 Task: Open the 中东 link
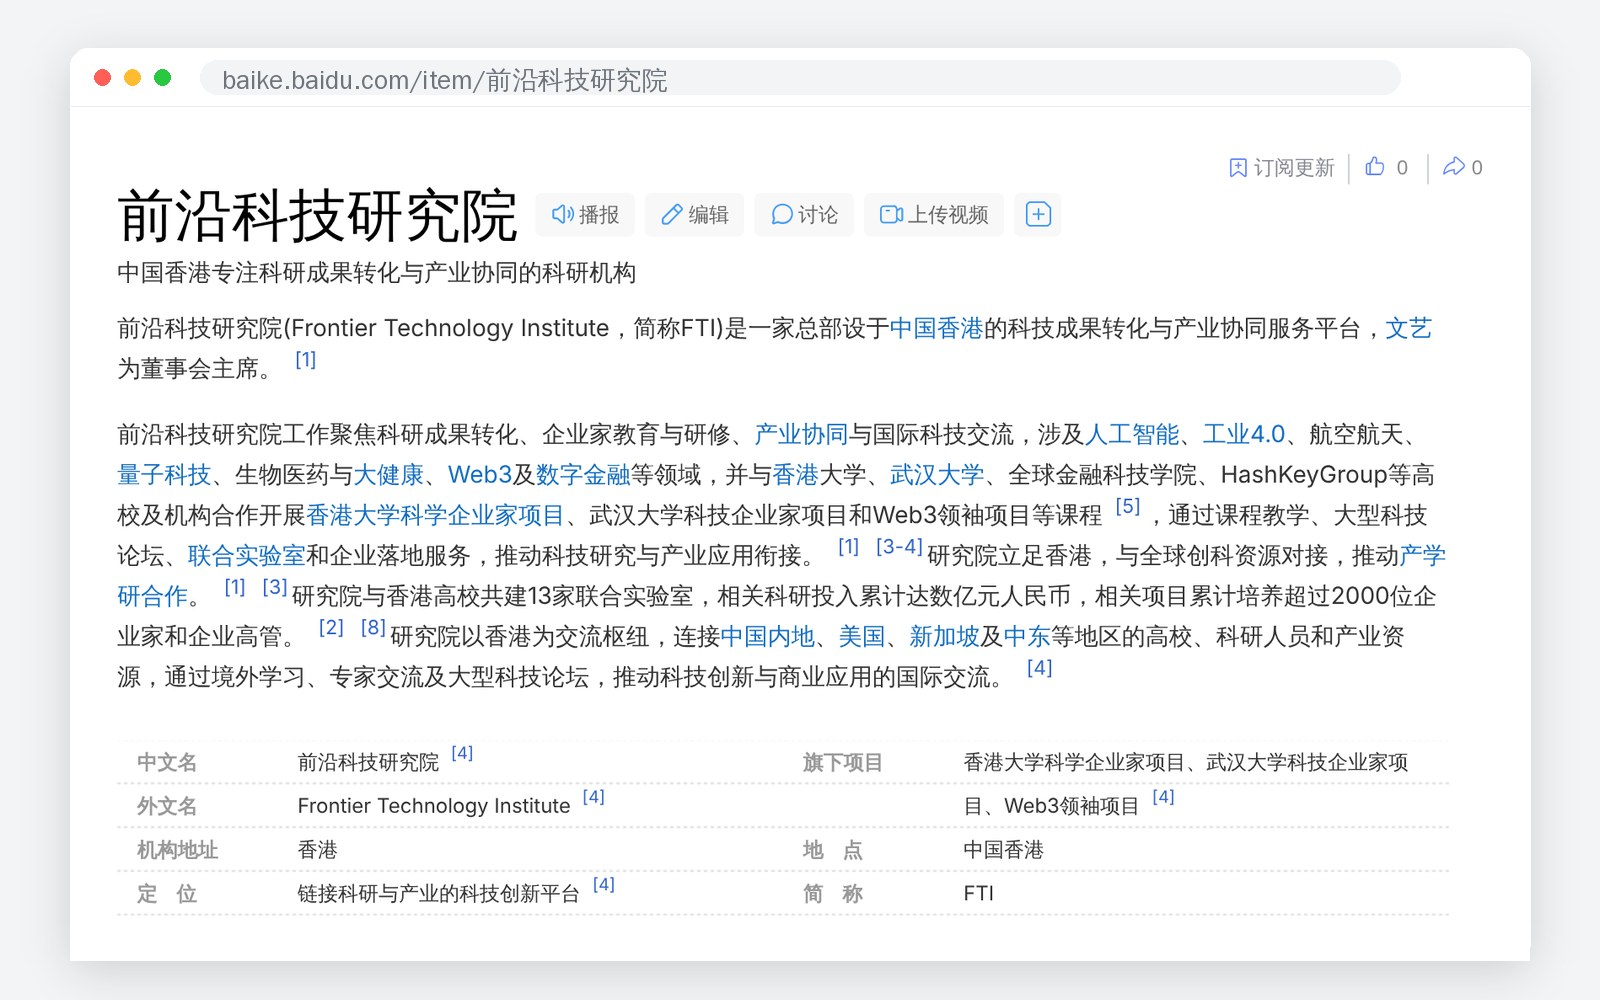pos(1026,636)
